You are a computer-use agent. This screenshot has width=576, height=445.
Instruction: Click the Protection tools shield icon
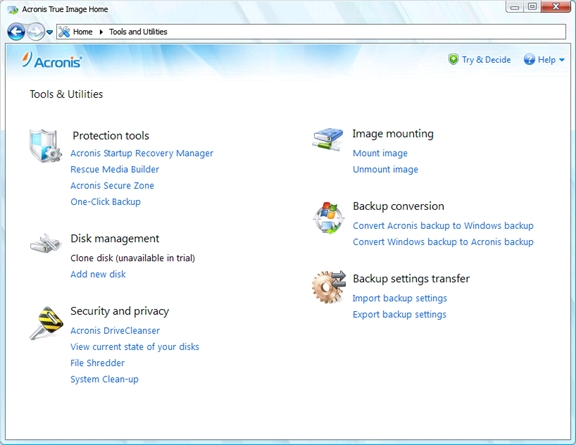click(45, 146)
